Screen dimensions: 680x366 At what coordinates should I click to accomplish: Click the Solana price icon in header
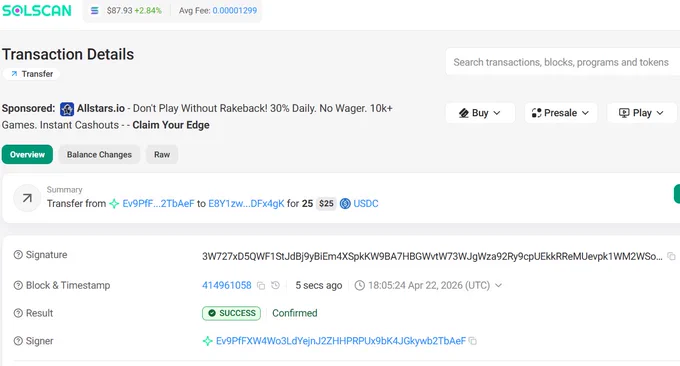pos(95,10)
